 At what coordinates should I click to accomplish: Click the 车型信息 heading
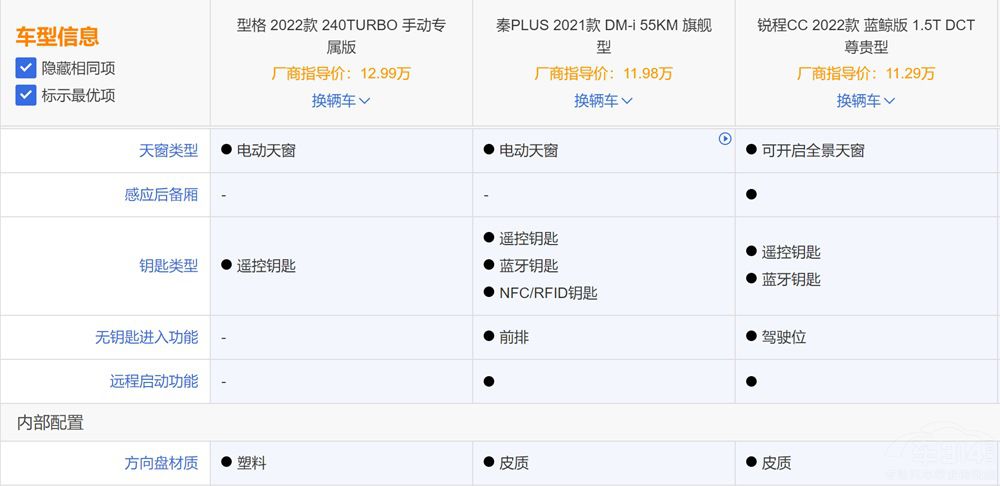pos(57,38)
